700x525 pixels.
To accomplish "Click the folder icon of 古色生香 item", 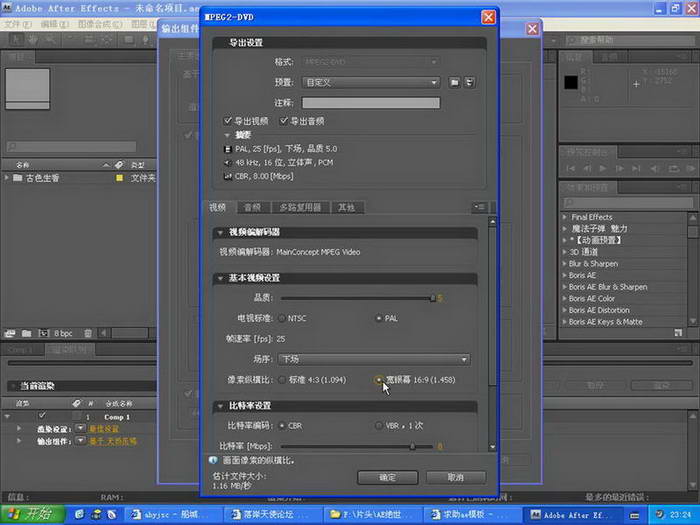I will [x=17, y=178].
